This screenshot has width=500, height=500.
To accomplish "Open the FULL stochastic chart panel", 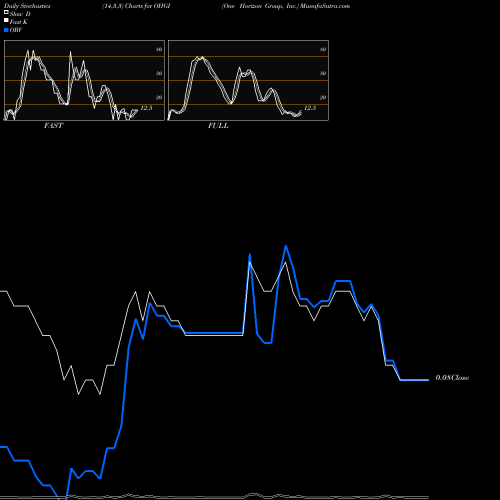I will pos(248,80).
